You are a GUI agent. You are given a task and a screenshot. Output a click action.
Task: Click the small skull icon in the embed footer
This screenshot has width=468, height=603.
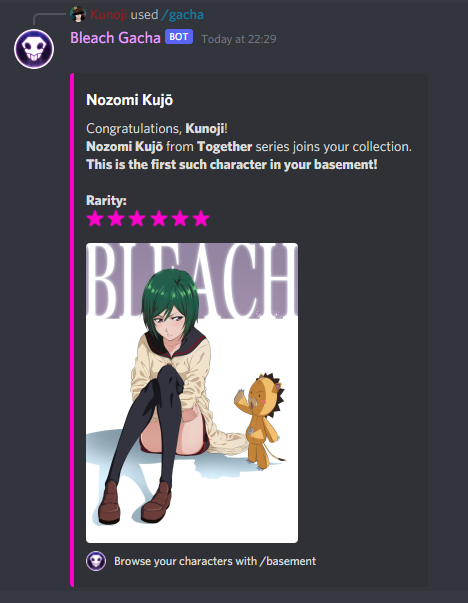coord(96,561)
